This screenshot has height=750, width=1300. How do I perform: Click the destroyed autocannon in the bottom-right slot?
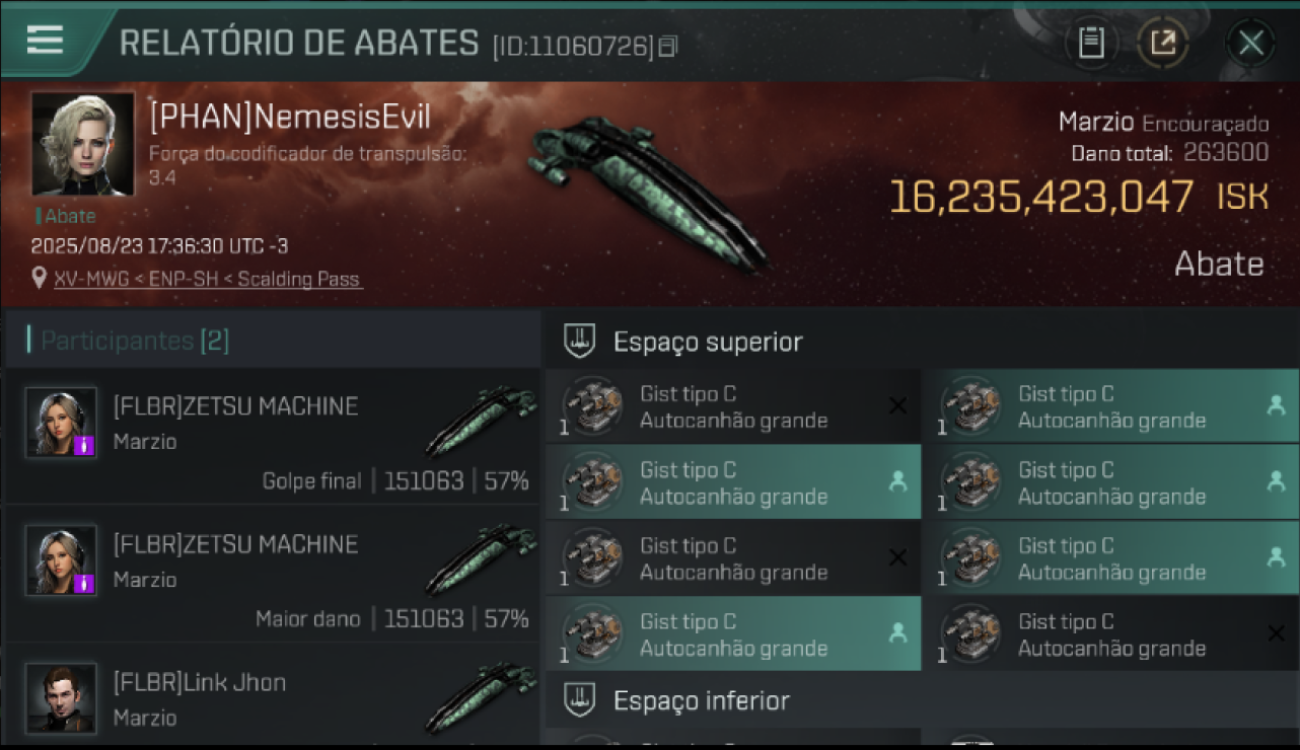tap(1109, 634)
